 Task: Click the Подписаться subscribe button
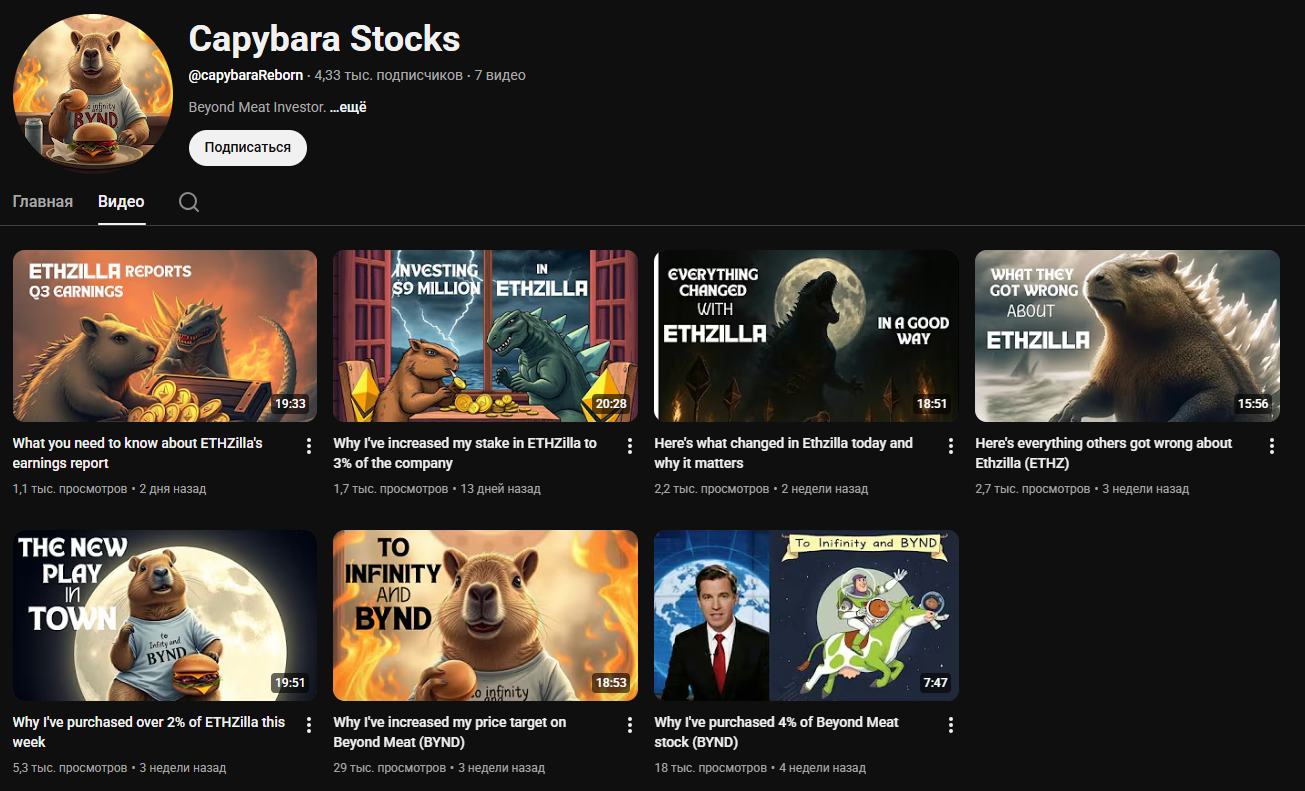point(247,147)
